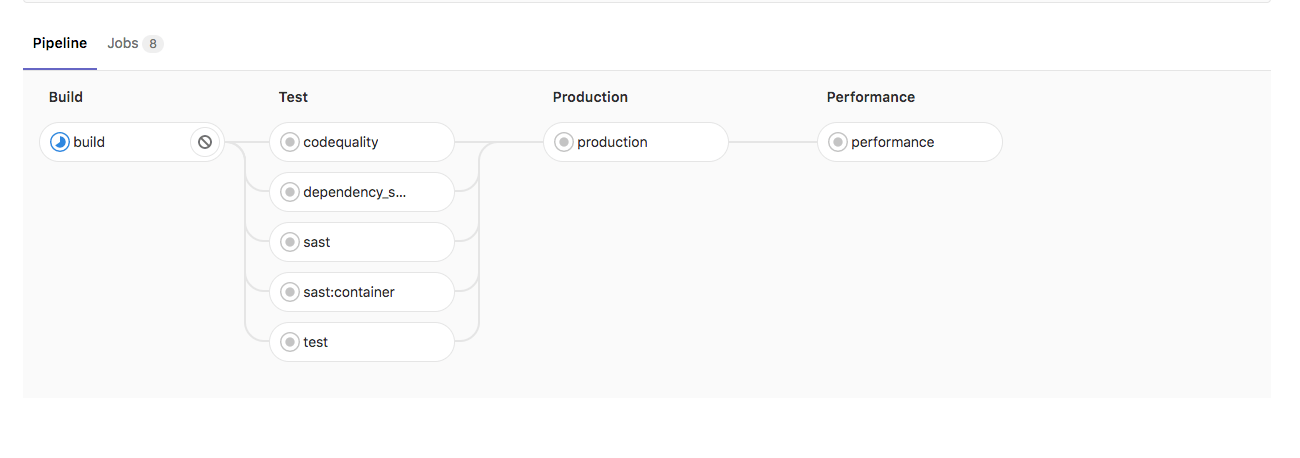Click the sast:container job status icon
This screenshot has height=458, width=1300.
tap(290, 292)
